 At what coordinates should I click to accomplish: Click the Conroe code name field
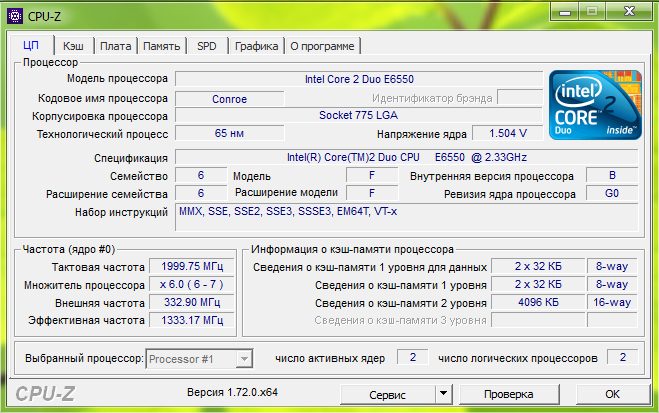click(x=229, y=99)
